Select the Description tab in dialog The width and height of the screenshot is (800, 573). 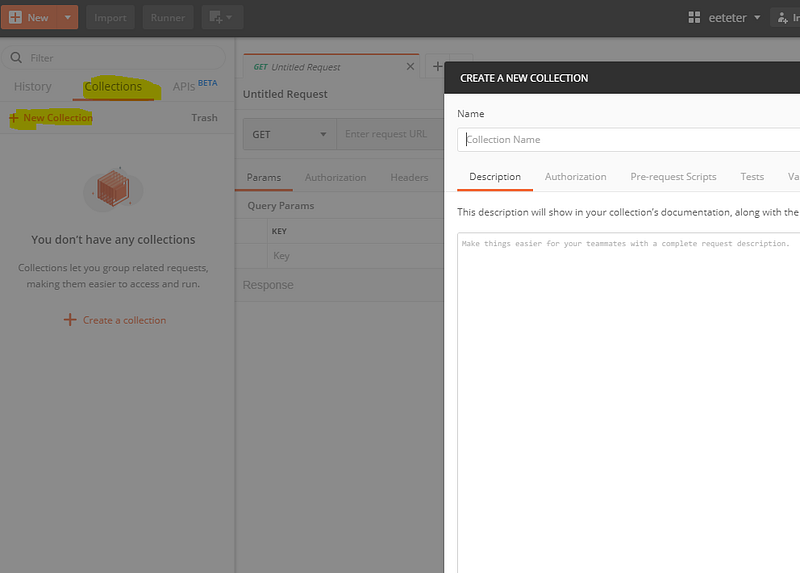[x=495, y=177]
